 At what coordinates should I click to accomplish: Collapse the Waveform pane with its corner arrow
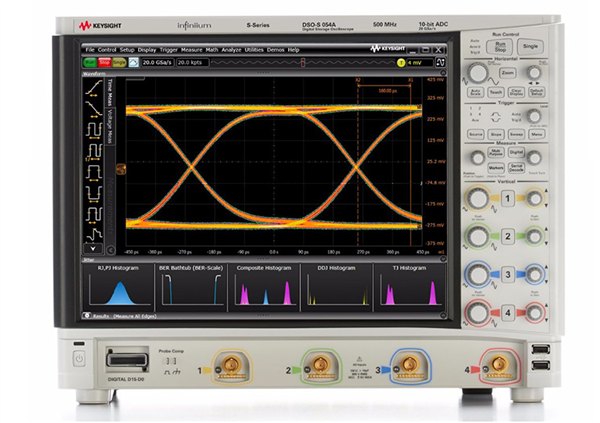(443, 73)
